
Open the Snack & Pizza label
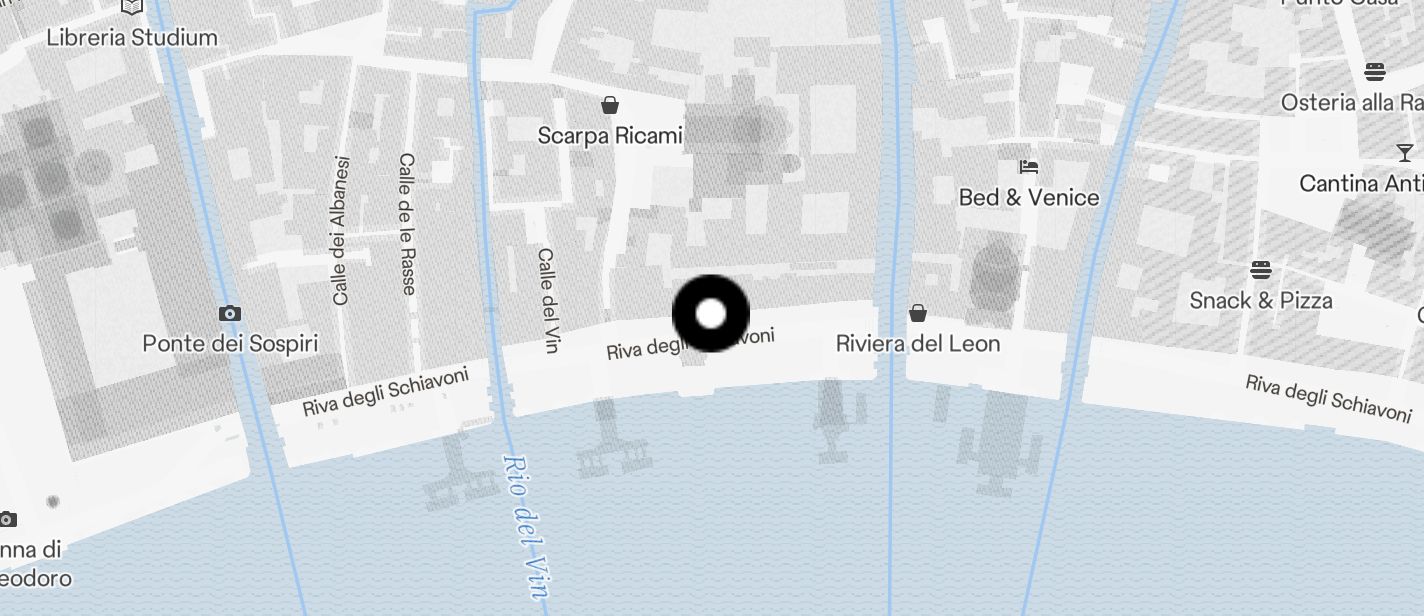pyautogui.click(x=1260, y=300)
